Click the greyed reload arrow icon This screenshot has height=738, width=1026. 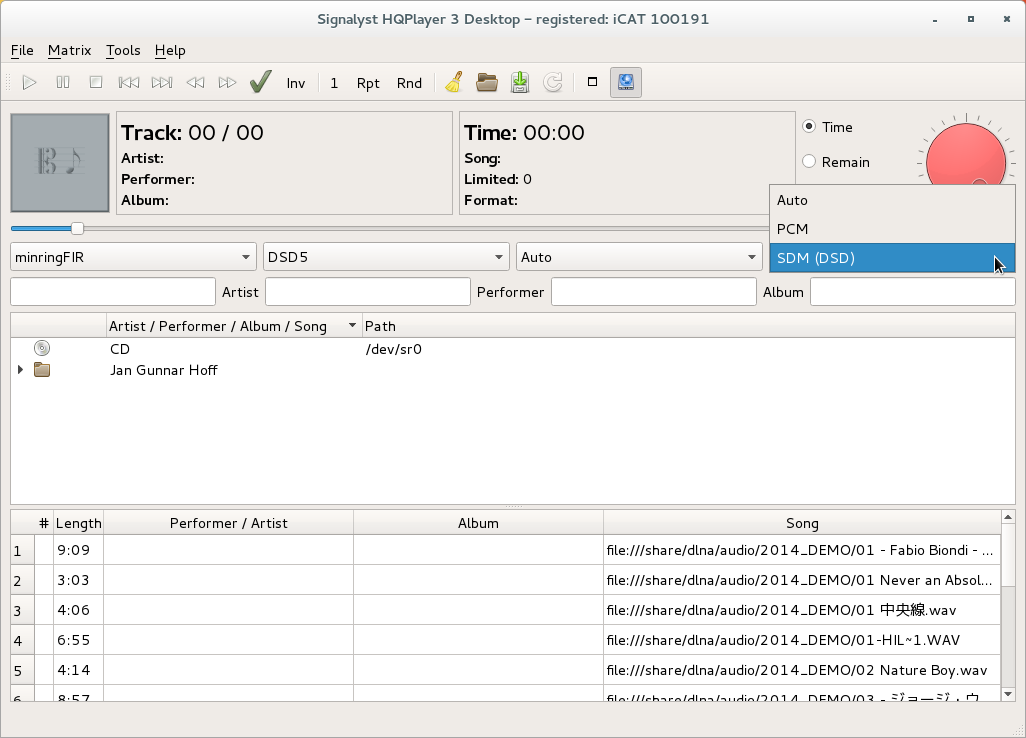pyautogui.click(x=553, y=82)
